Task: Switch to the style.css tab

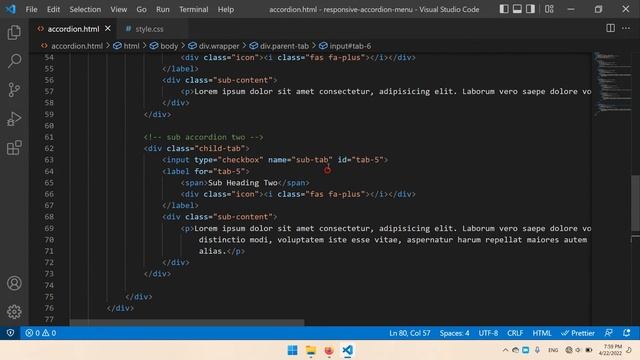Action: [x=149, y=29]
